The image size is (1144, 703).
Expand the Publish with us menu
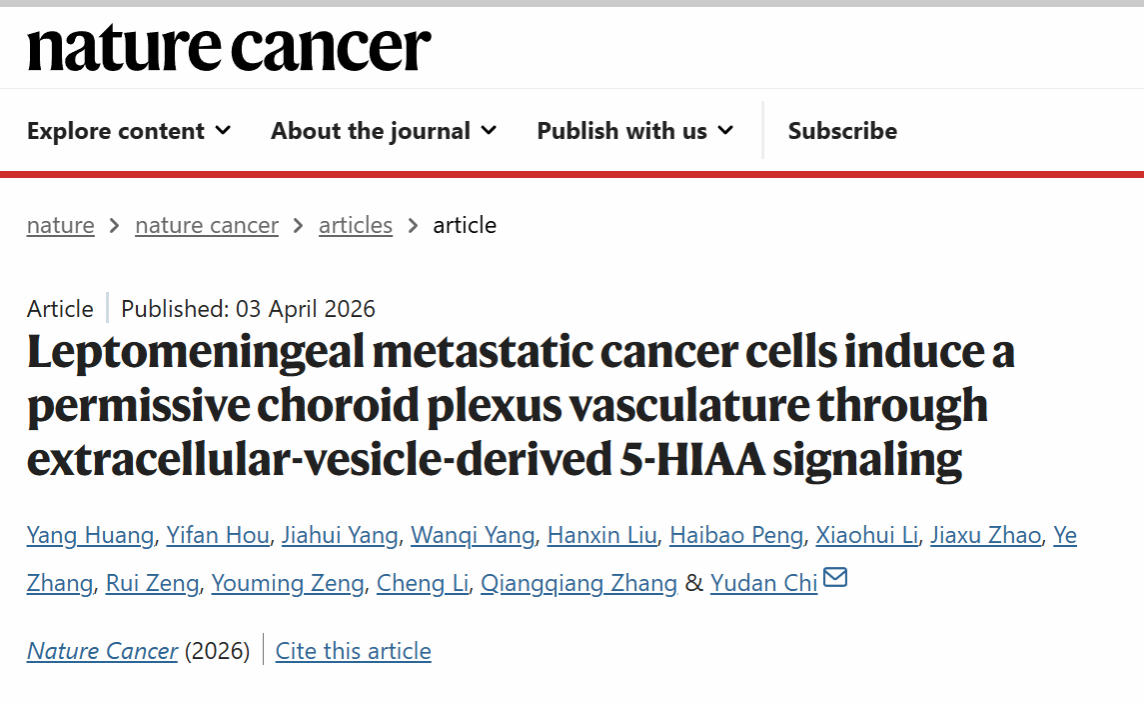coord(635,131)
